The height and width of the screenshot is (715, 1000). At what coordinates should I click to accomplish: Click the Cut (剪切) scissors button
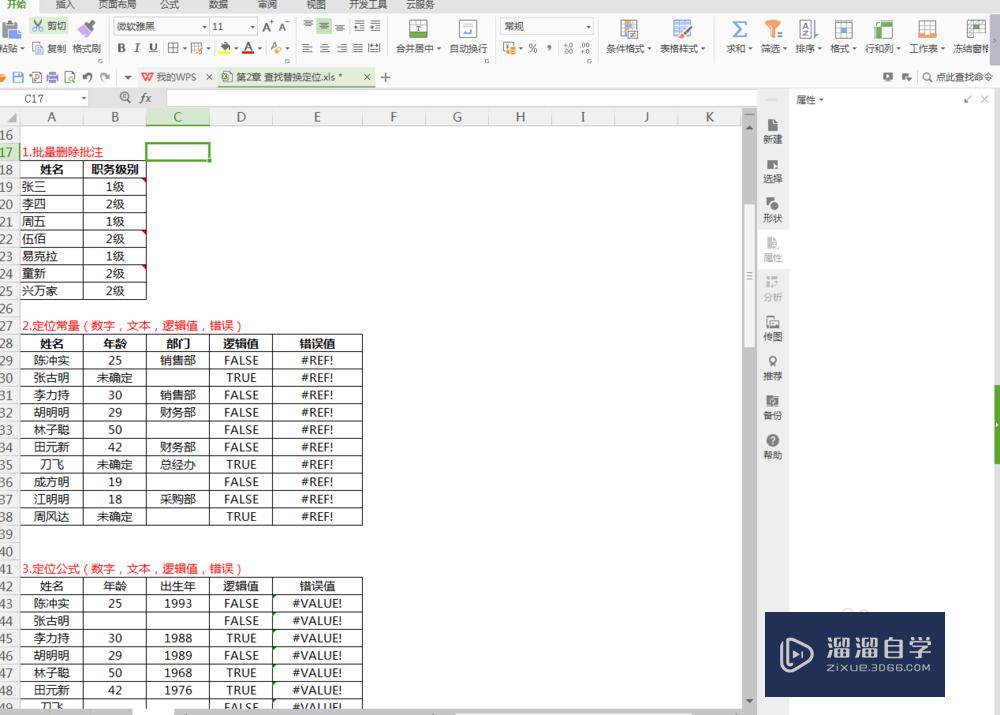(x=48, y=26)
